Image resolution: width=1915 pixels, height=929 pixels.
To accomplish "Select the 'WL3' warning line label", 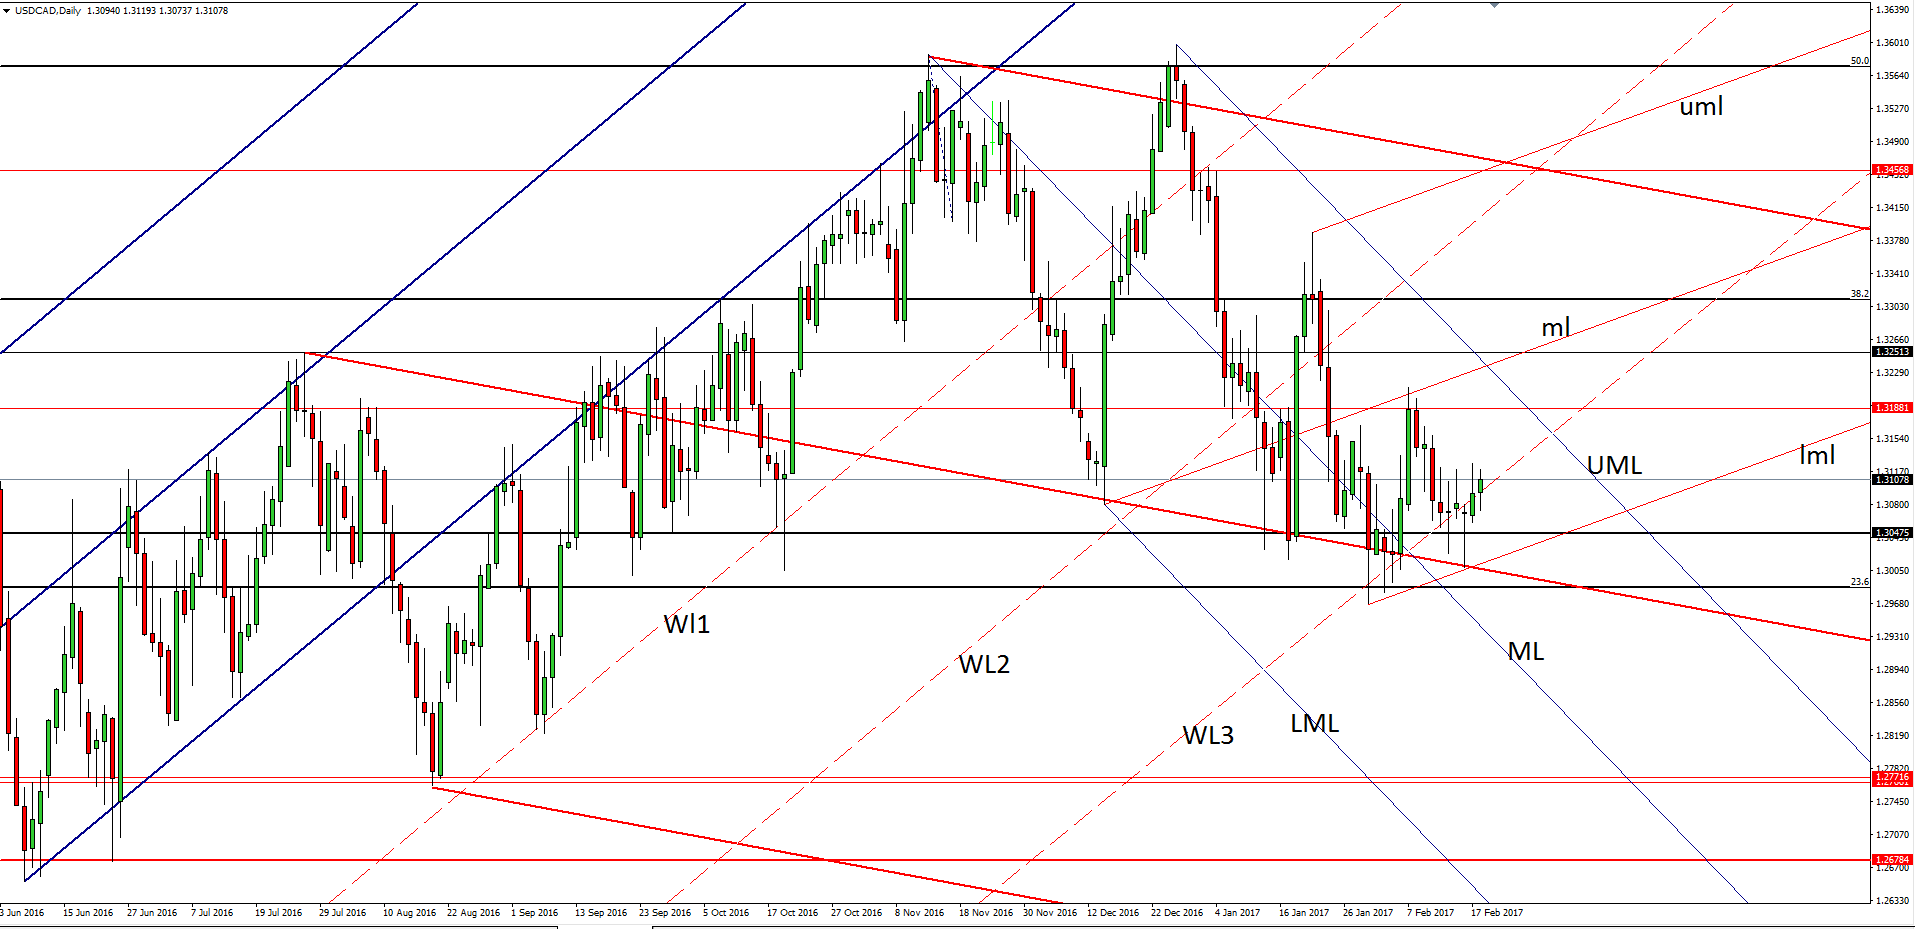I will [1208, 736].
